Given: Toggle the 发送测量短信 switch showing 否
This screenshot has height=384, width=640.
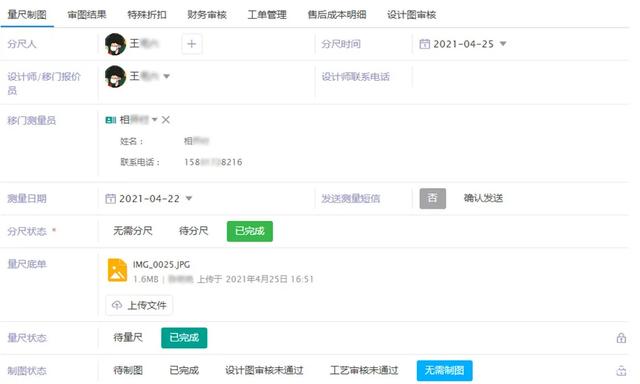Looking at the screenshot, I should [x=433, y=199].
